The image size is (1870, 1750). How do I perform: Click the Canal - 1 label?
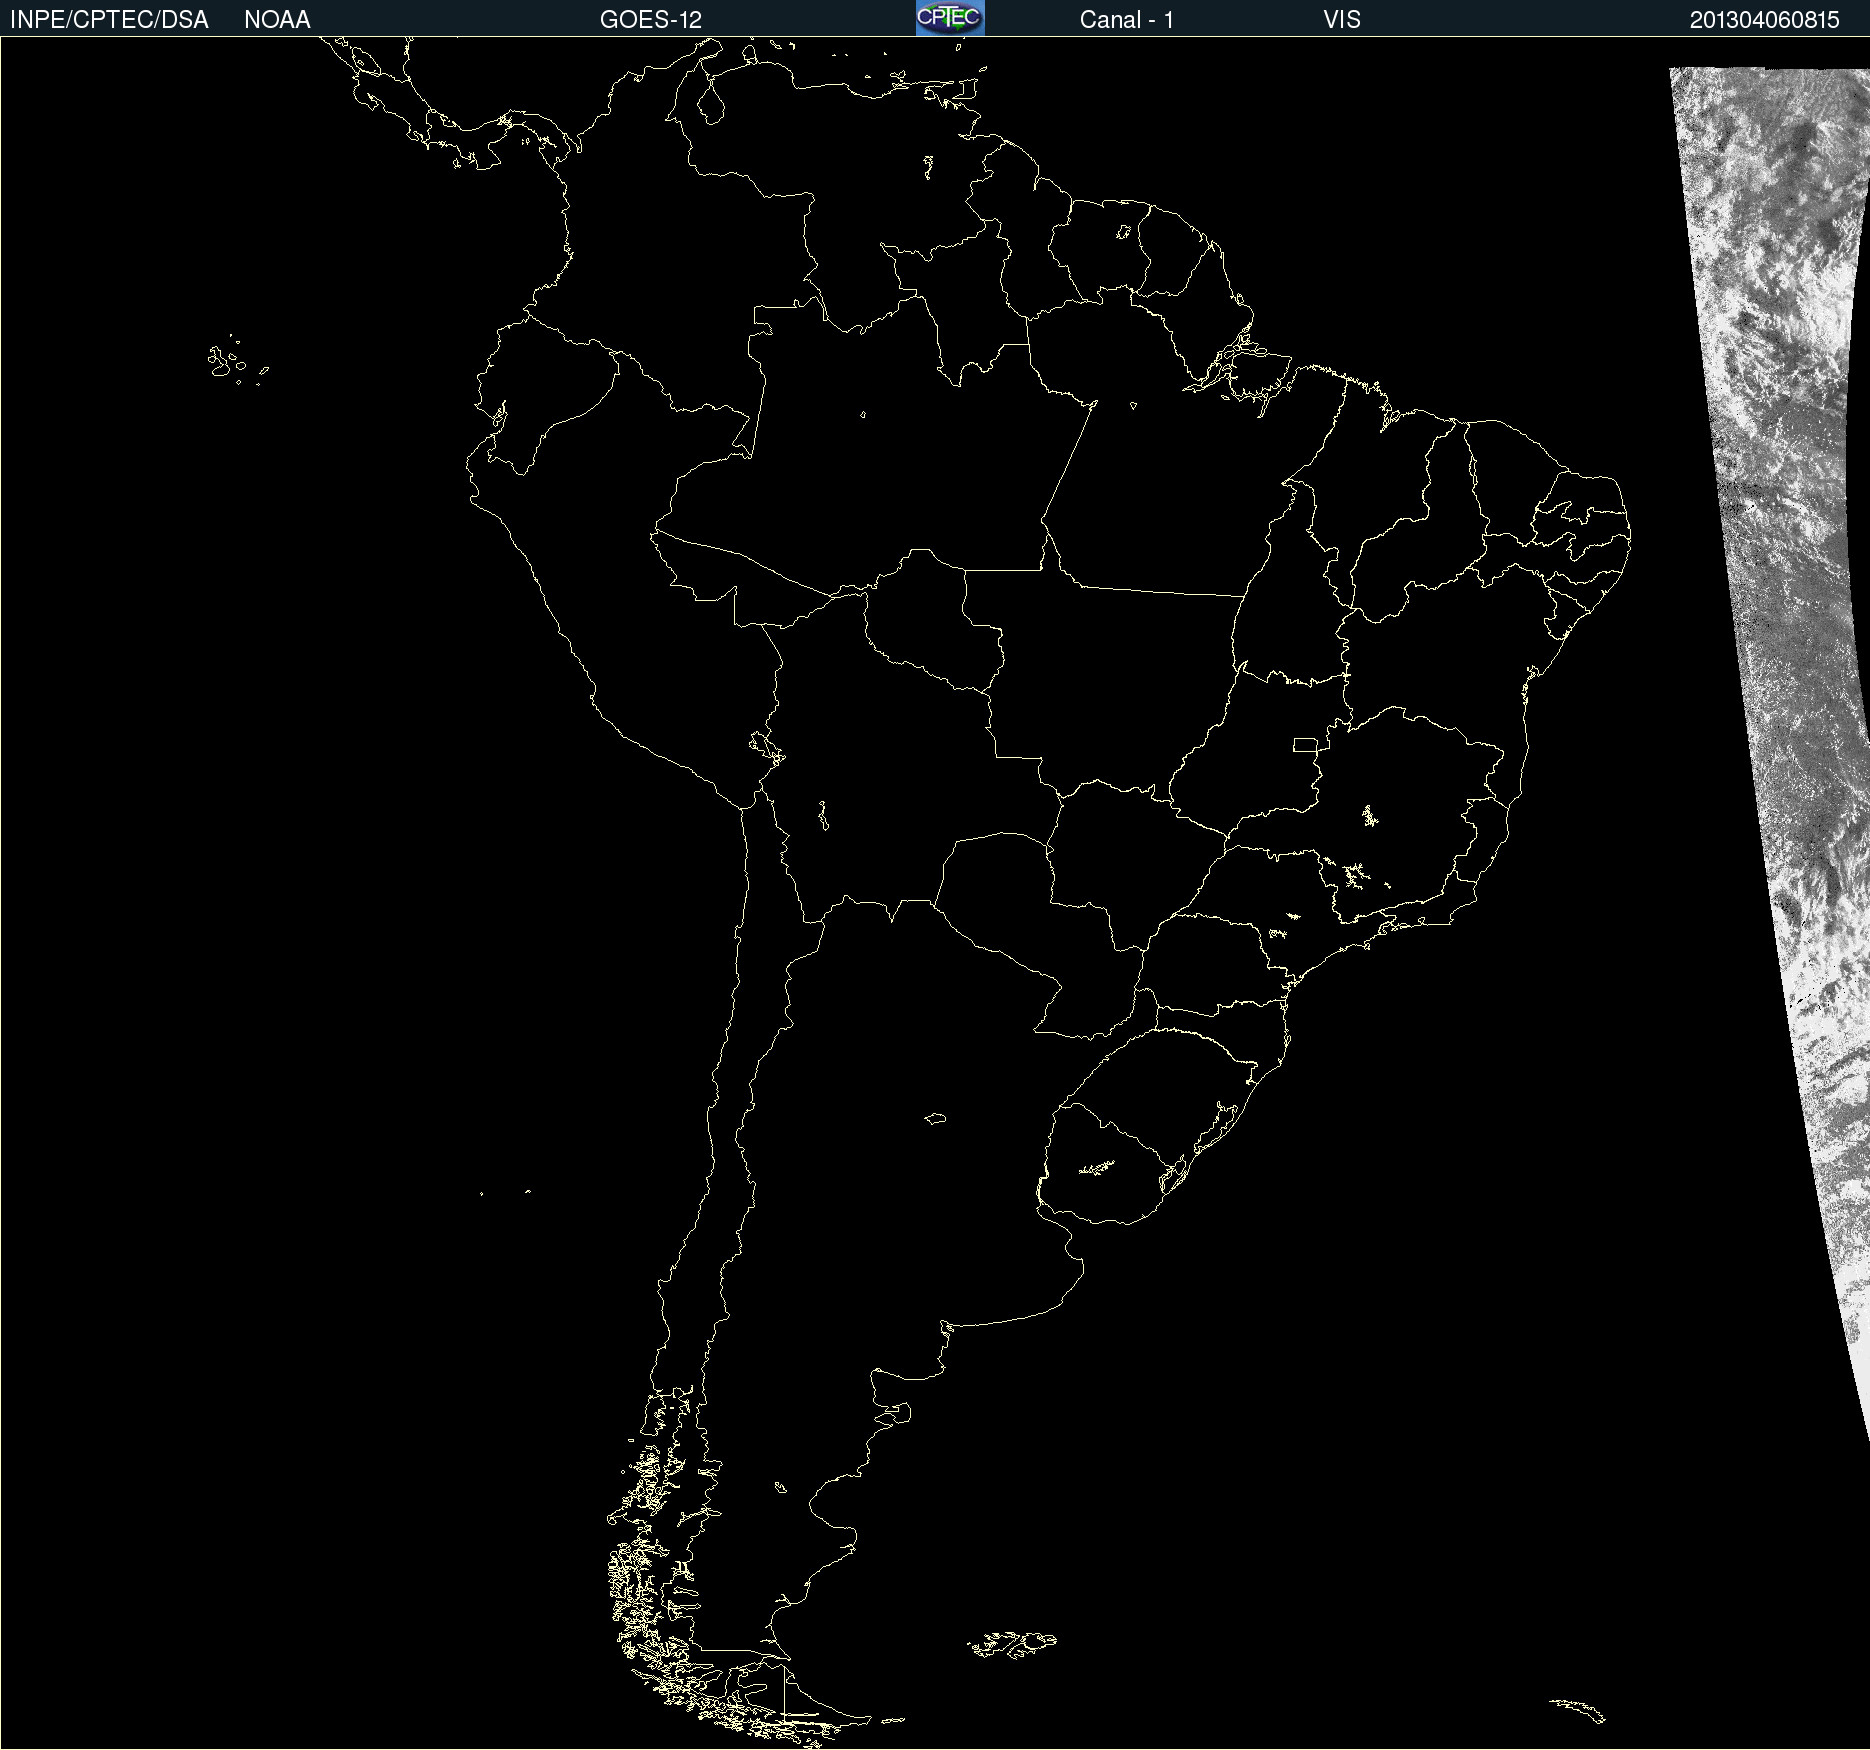1126,20
